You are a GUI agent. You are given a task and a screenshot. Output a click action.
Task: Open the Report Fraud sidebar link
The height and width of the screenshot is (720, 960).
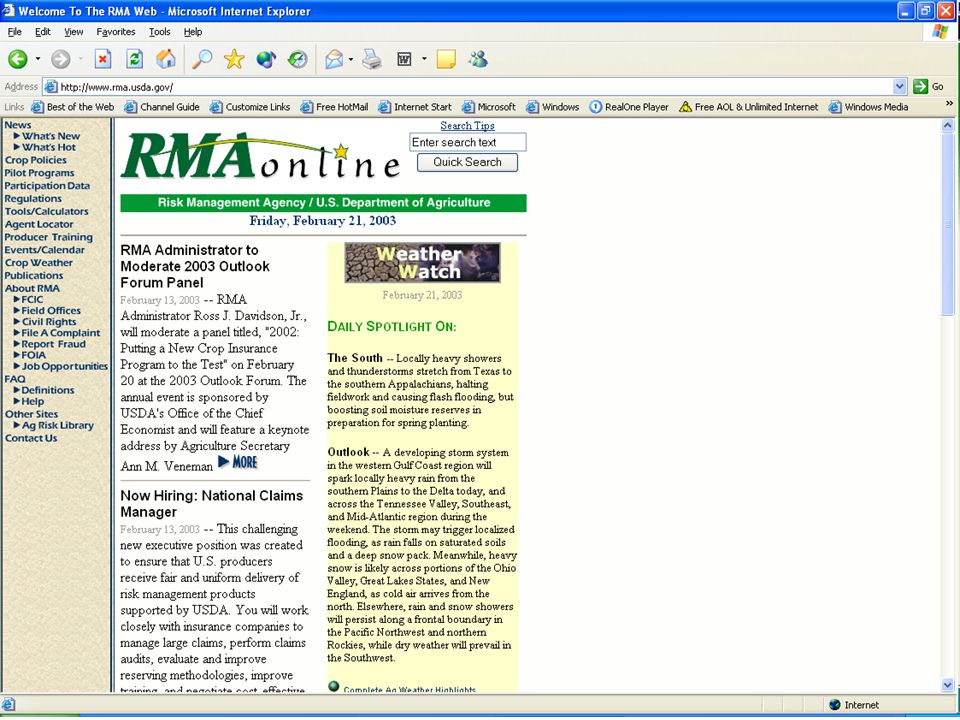tap(53, 344)
